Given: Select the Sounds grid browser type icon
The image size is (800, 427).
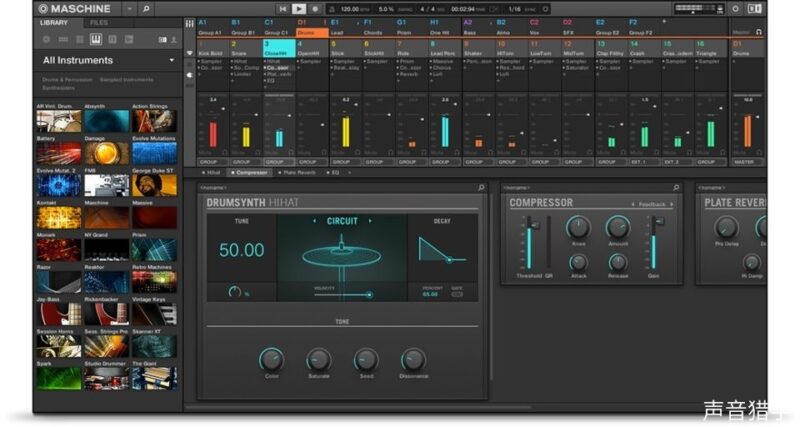Looking at the screenshot, I should pyautogui.click(x=80, y=39).
